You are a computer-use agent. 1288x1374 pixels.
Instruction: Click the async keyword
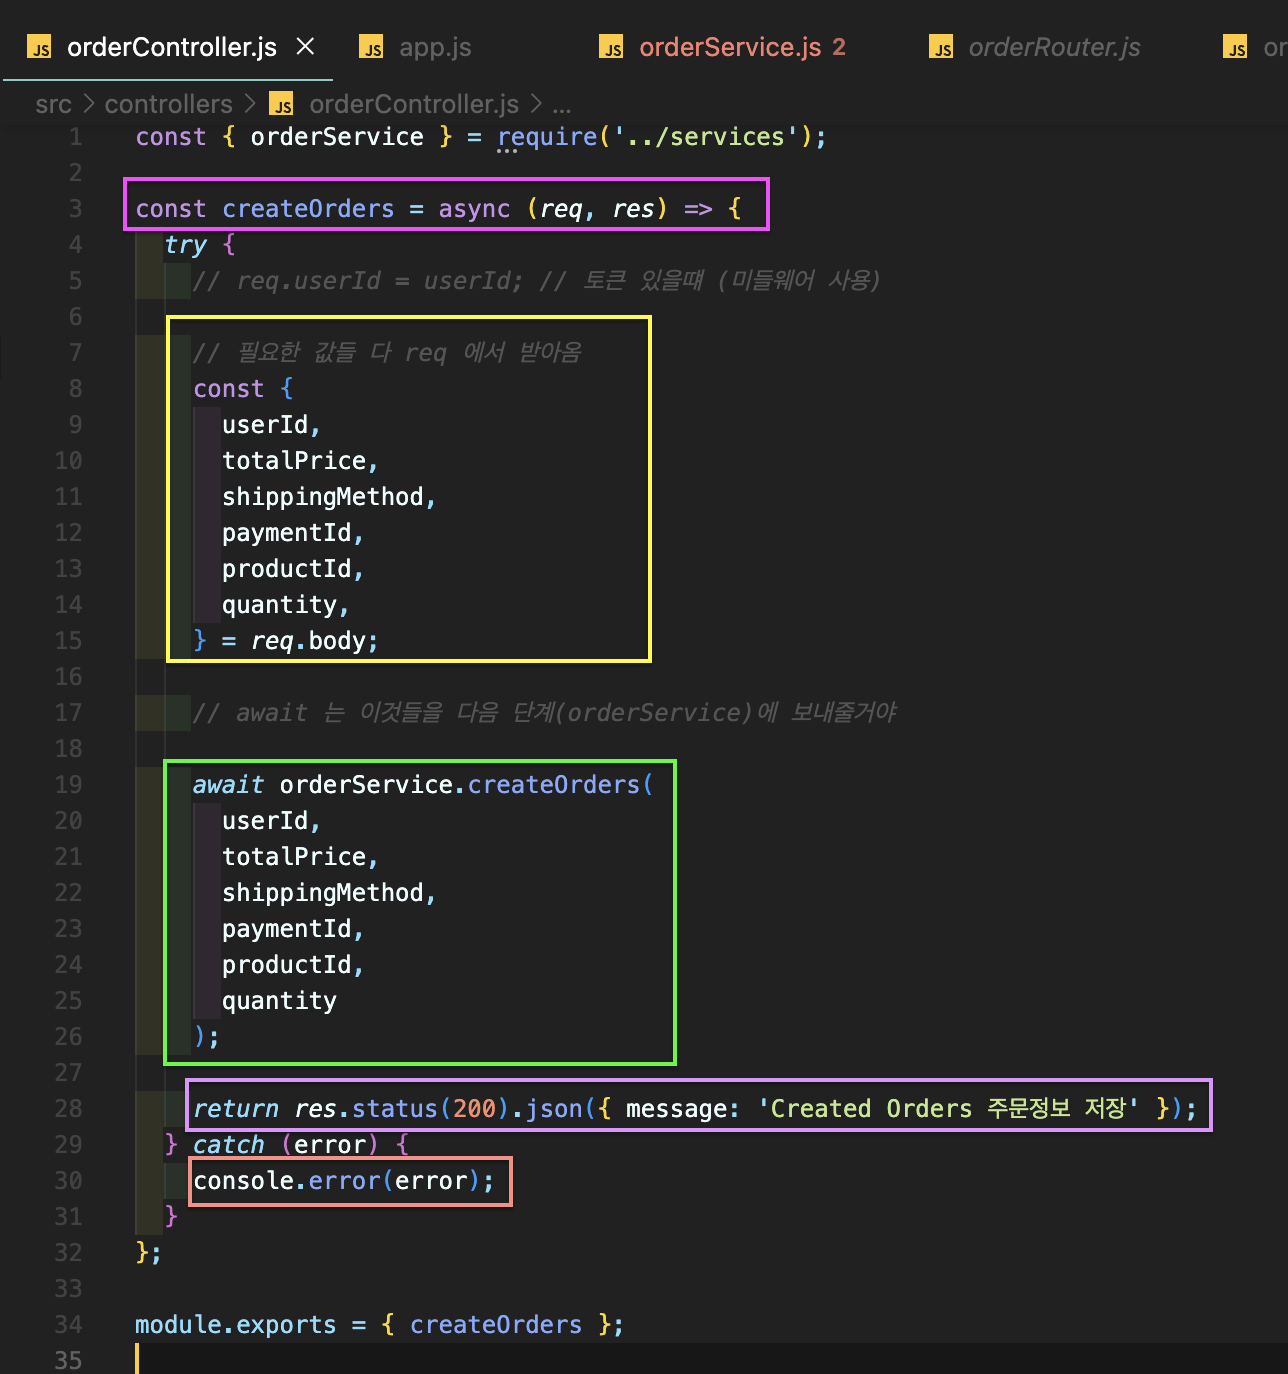(474, 209)
